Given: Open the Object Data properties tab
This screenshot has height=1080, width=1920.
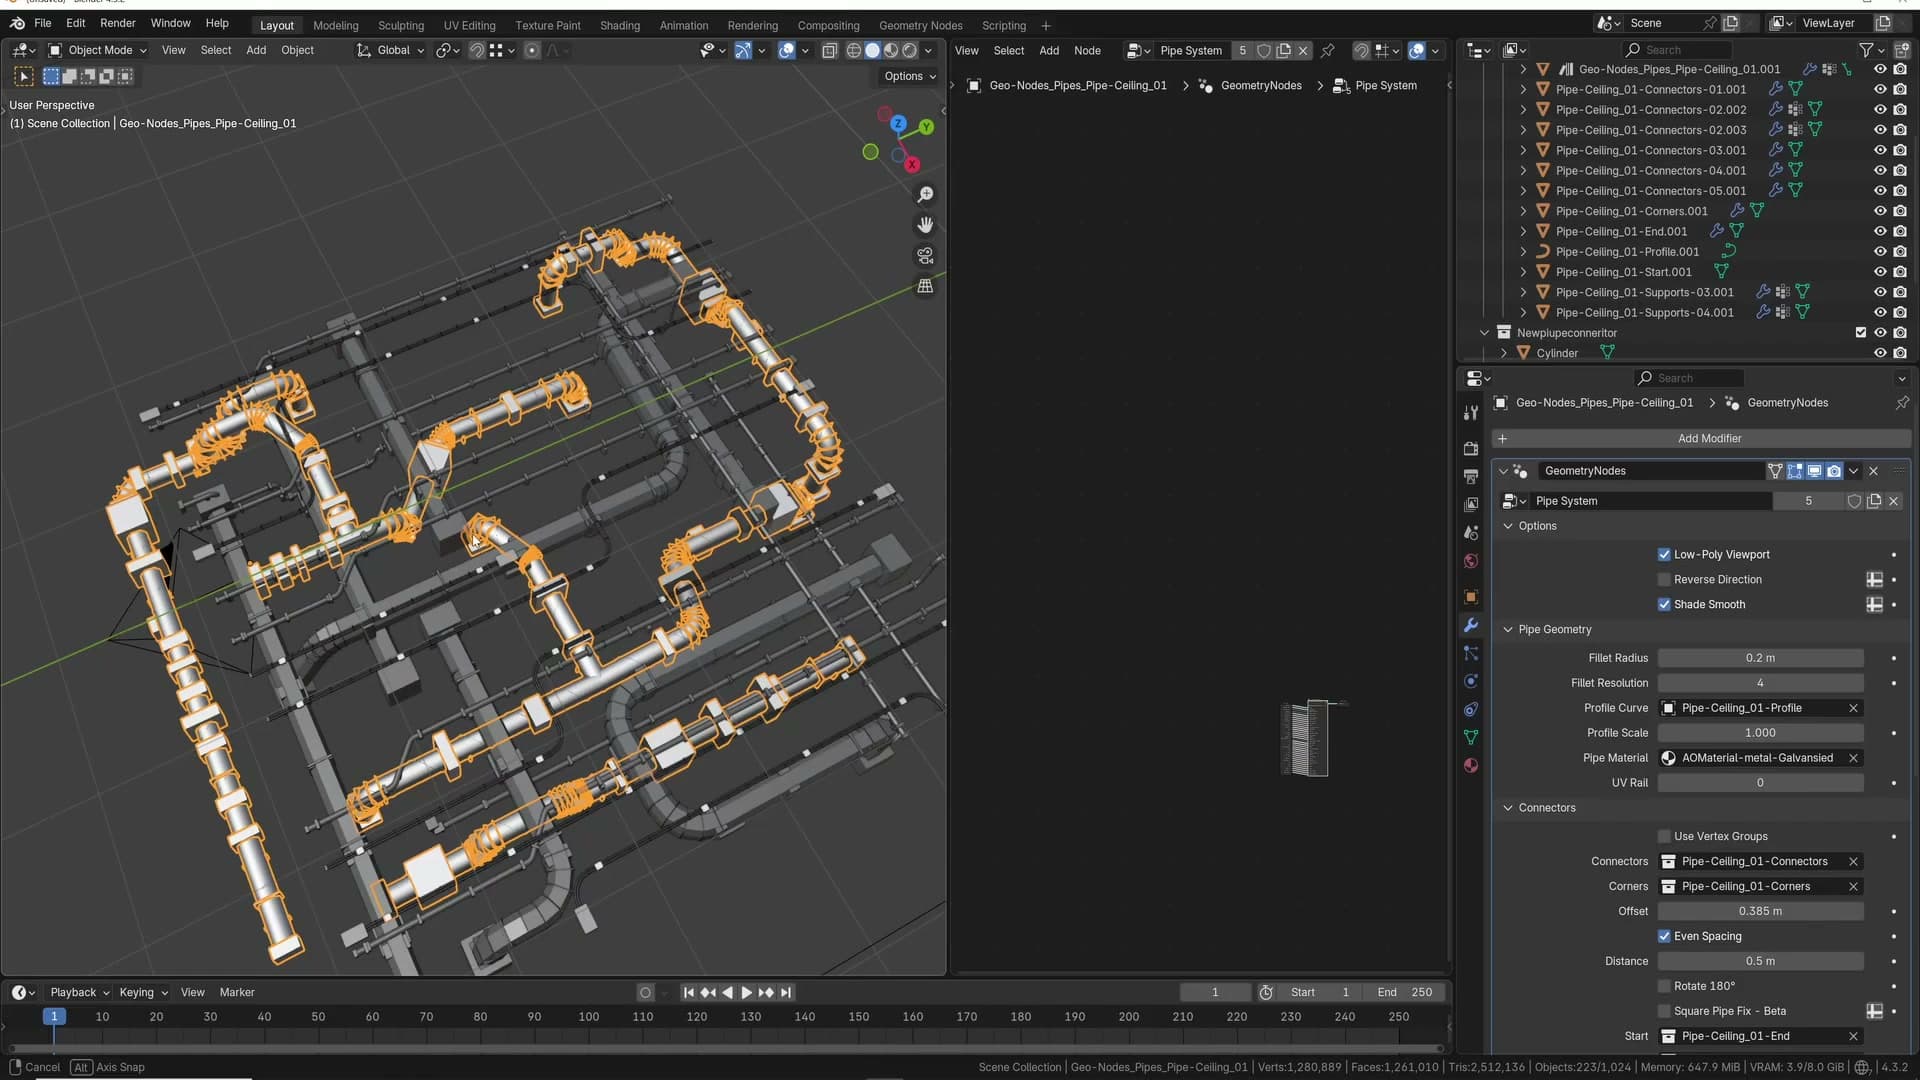Looking at the screenshot, I should tap(1470, 737).
